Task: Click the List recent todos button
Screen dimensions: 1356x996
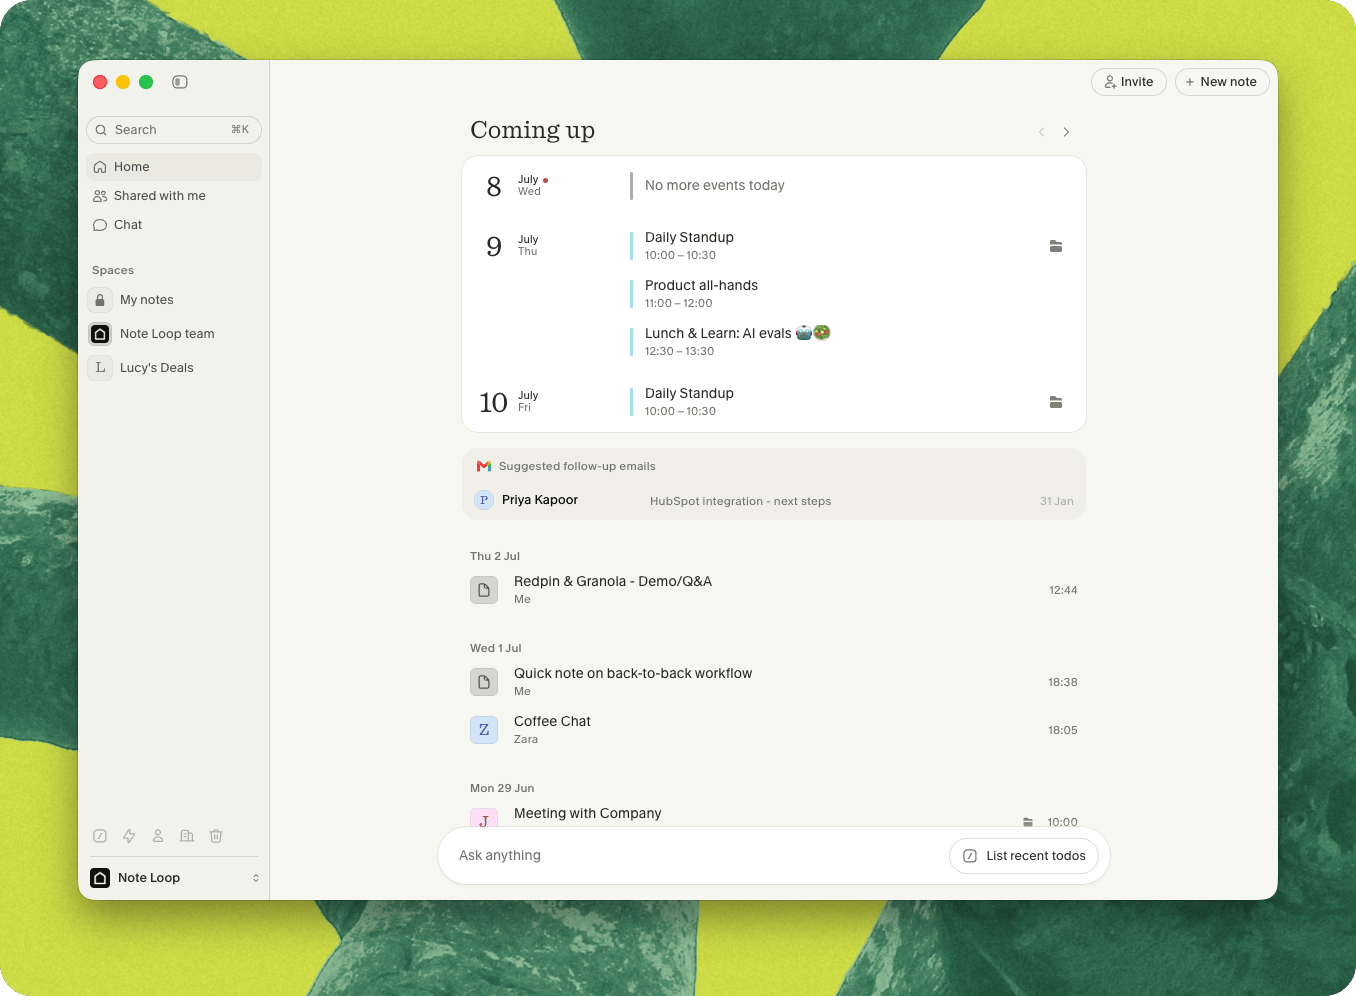Action: click(1024, 856)
